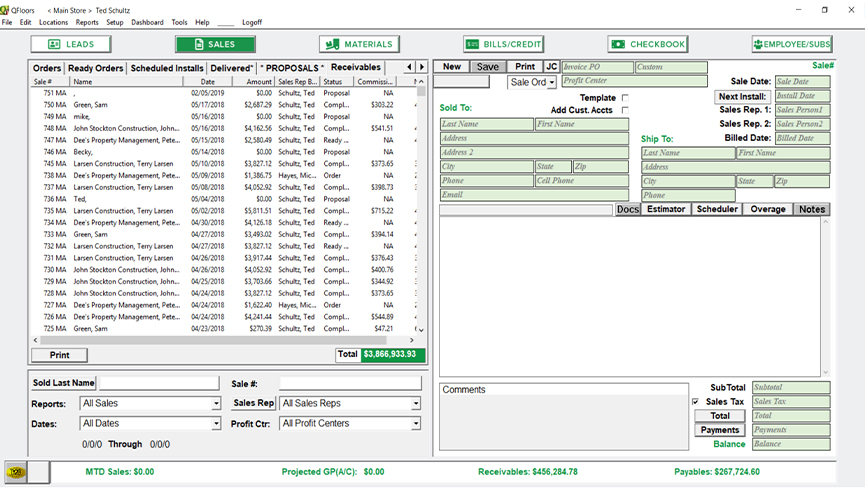Switch to the Orders tab
Screen dimensions: 865x492
tap(47, 68)
